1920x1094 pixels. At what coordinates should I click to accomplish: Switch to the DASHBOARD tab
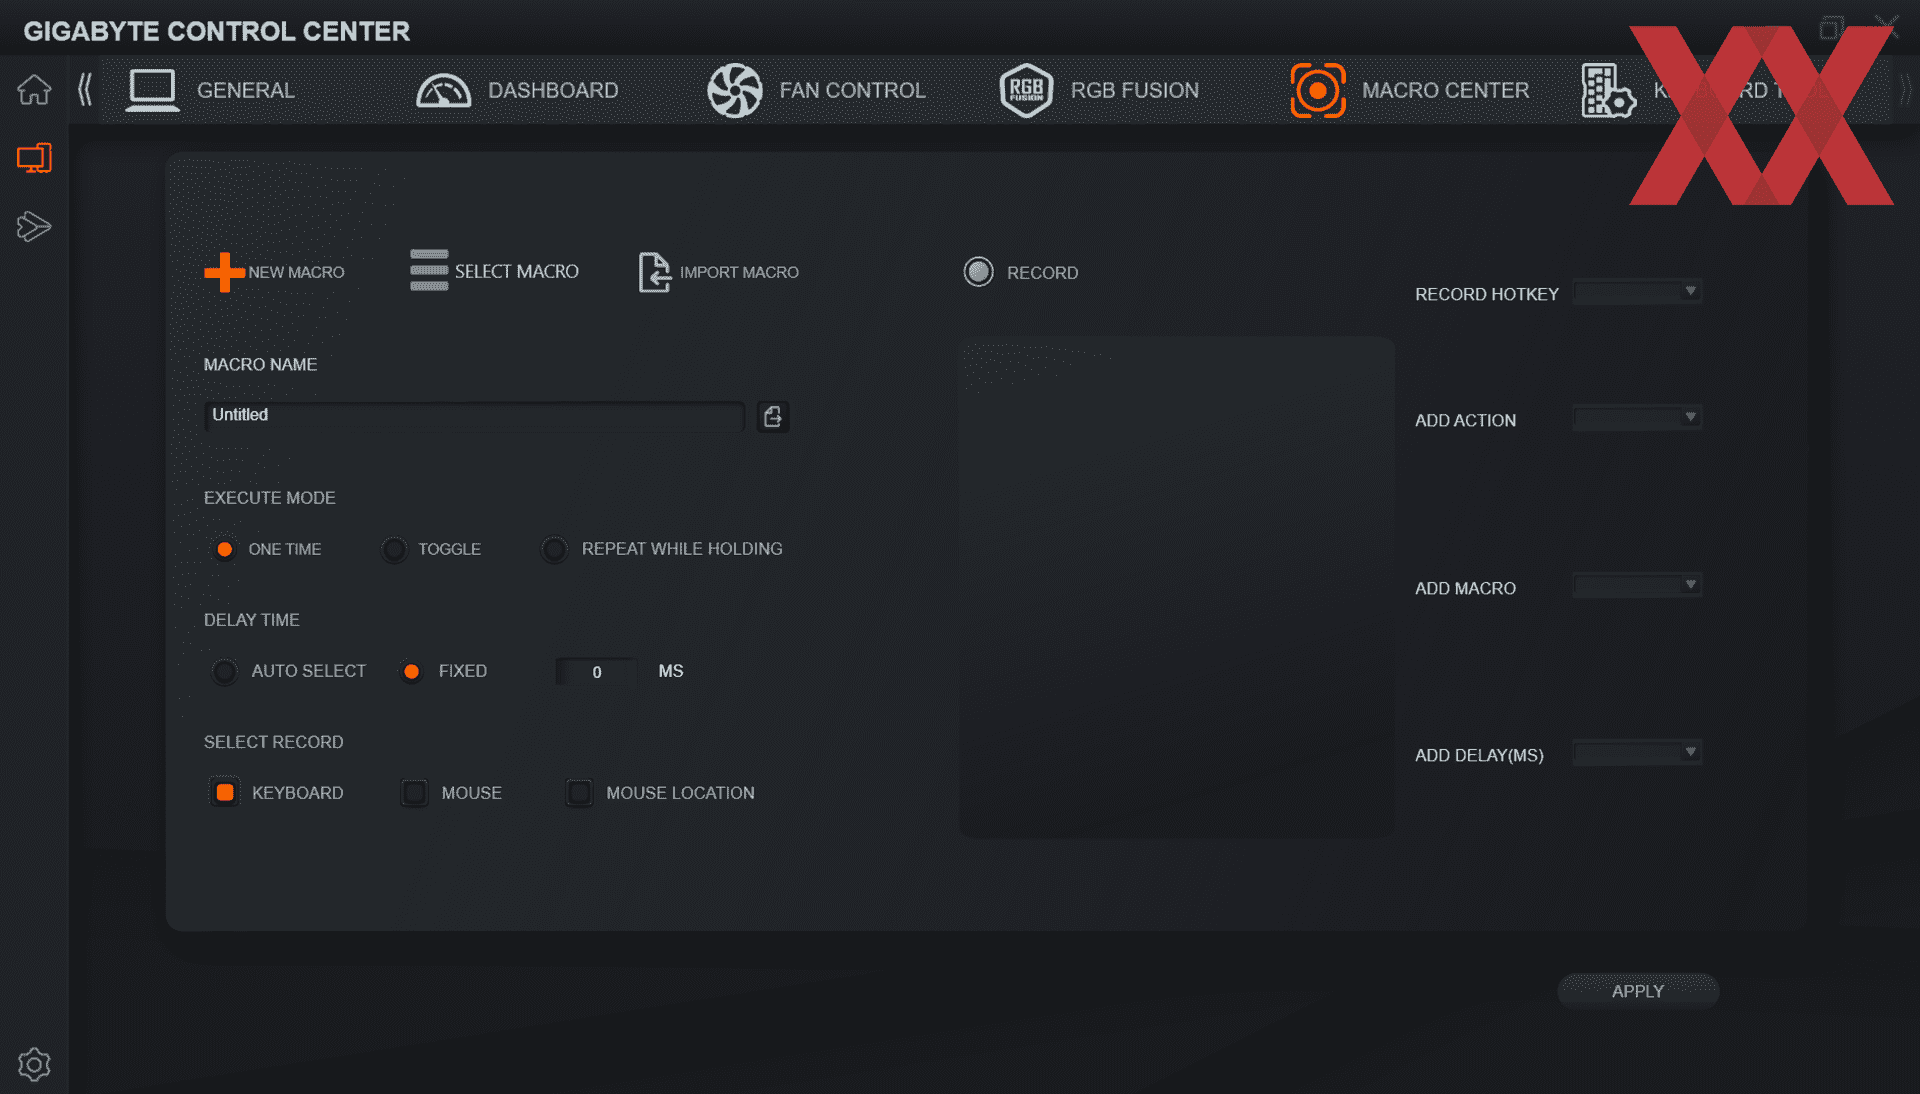[553, 90]
